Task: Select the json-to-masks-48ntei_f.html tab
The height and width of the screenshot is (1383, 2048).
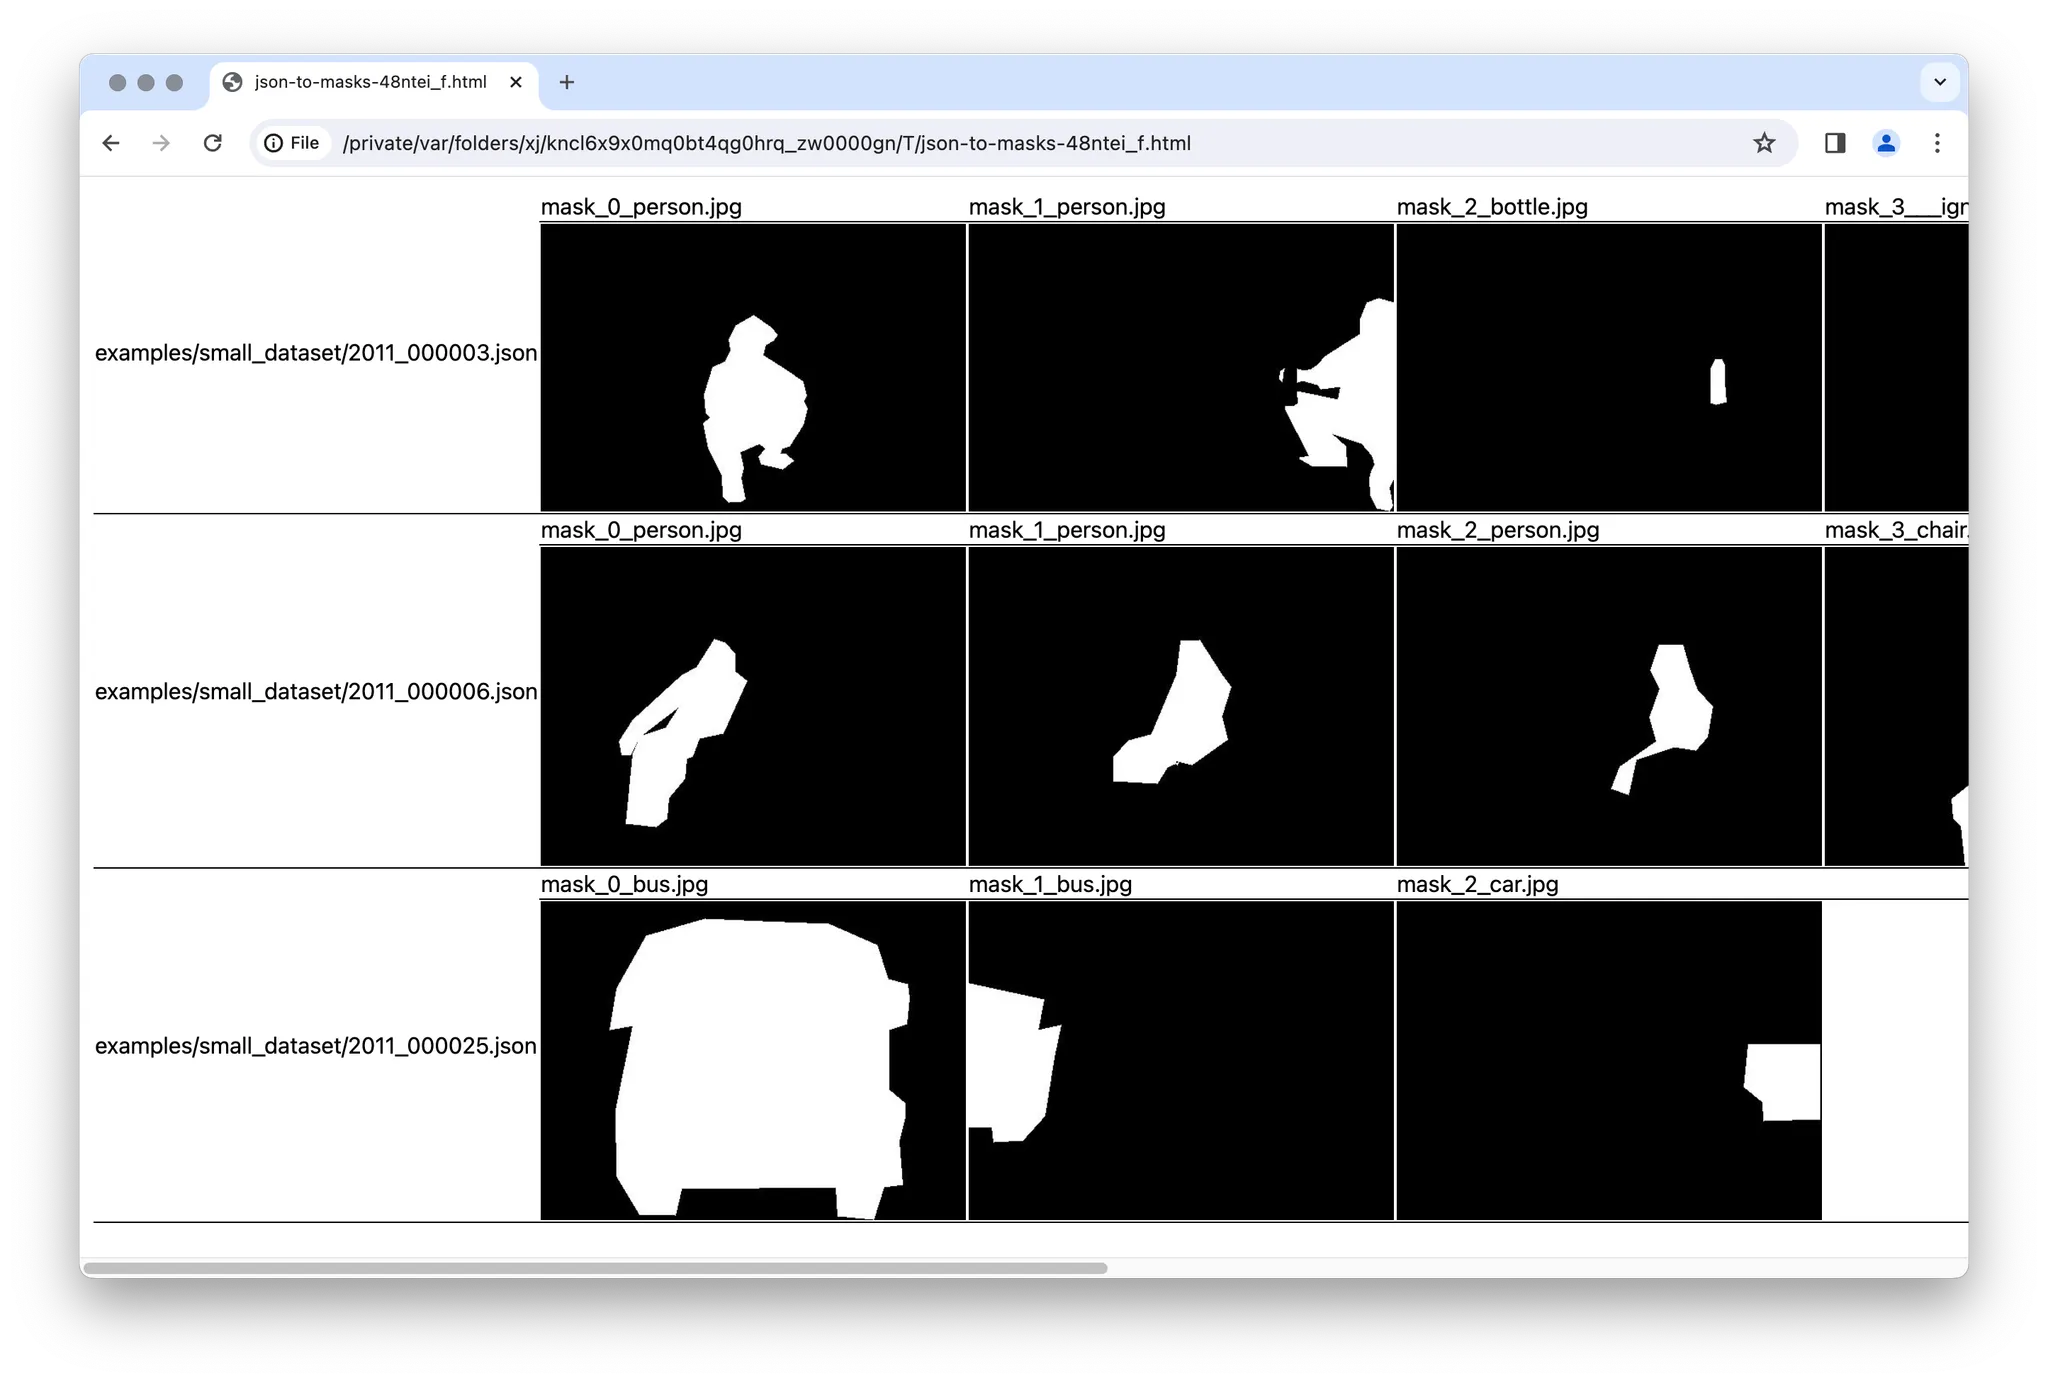Action: click(370, 82)
